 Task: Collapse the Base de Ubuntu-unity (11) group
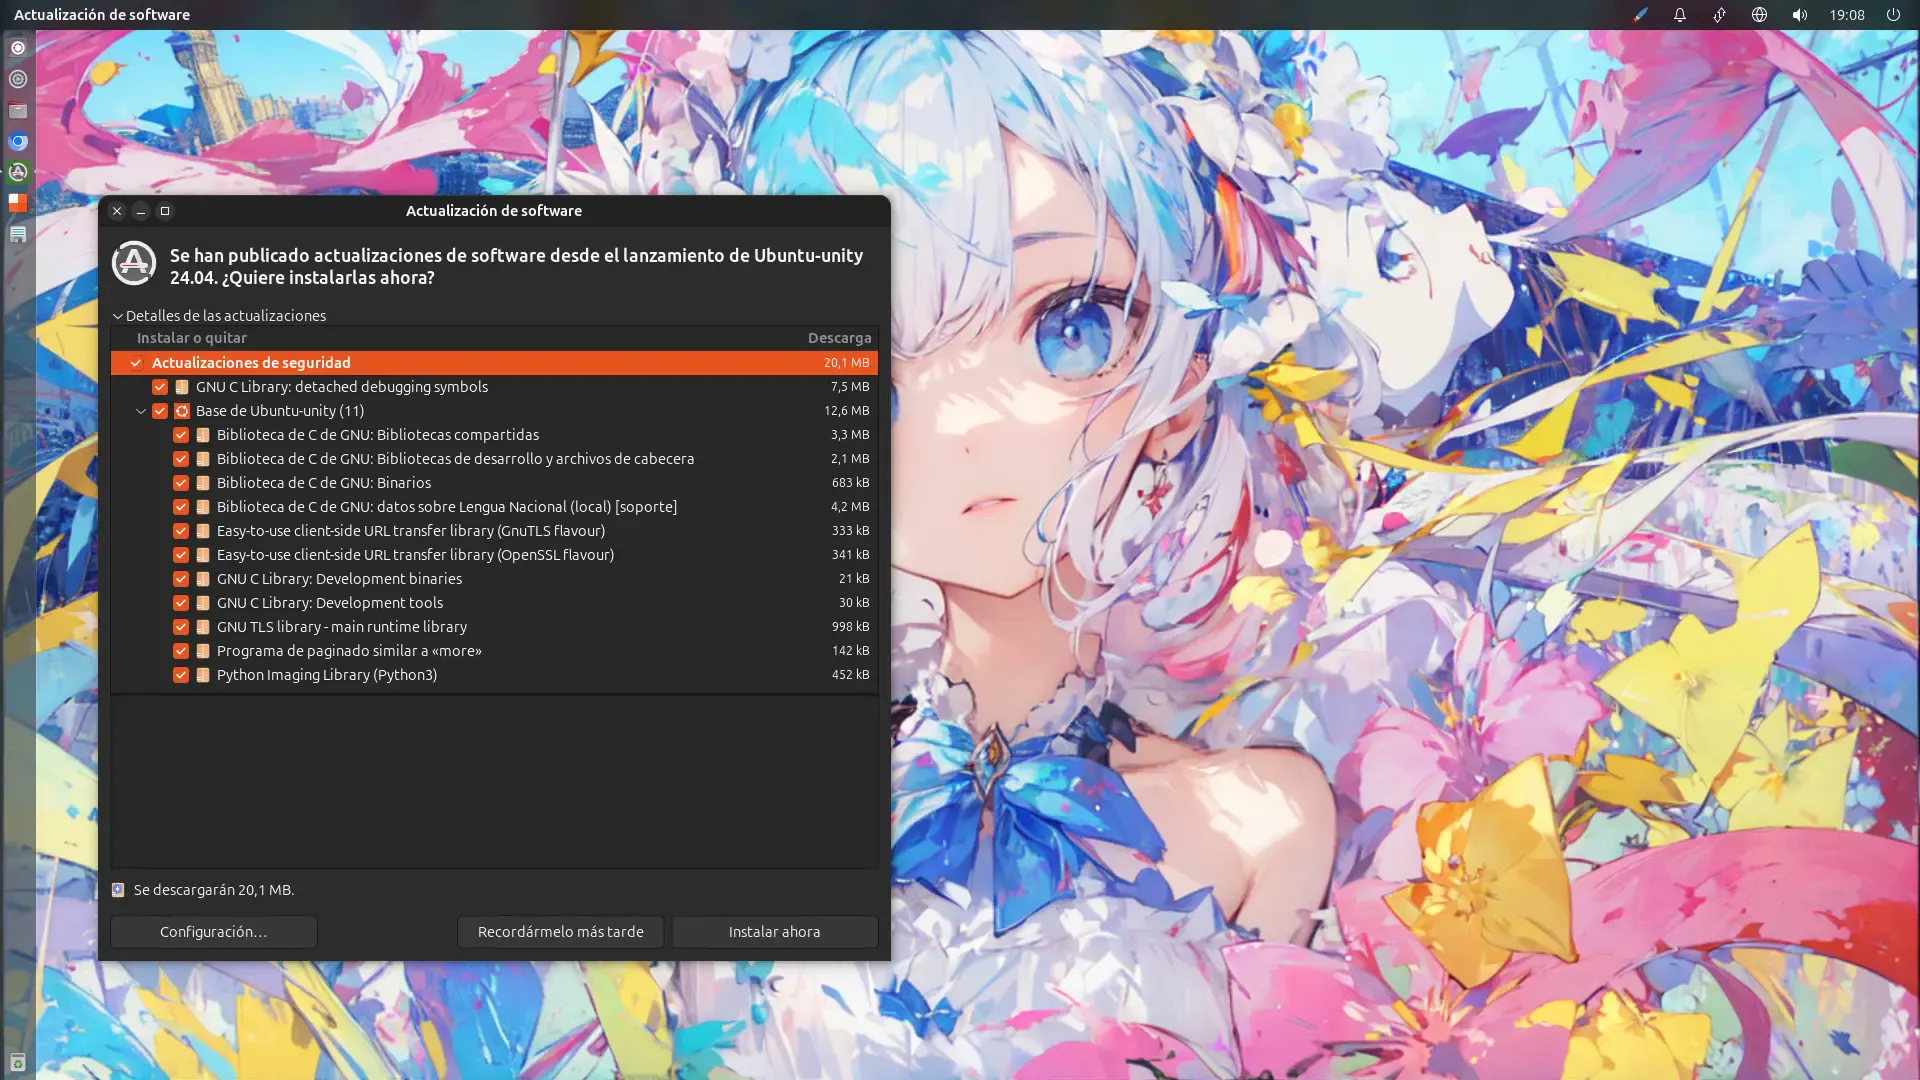pyautogui.click(x=141, y=411)
